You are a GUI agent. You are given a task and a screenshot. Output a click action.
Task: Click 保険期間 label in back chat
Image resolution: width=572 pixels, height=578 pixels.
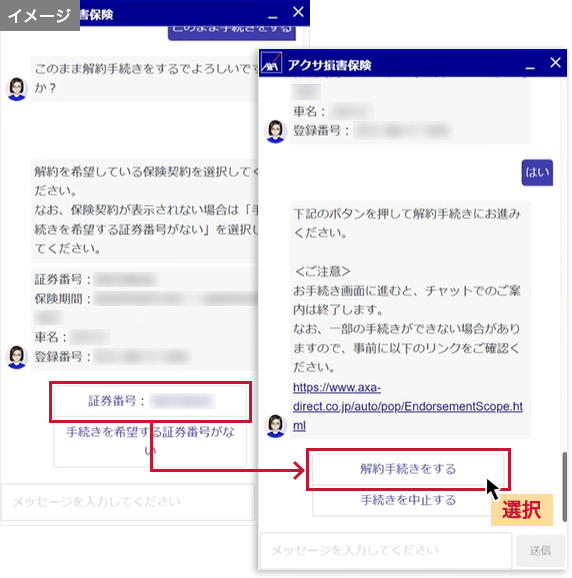point(58,299)
